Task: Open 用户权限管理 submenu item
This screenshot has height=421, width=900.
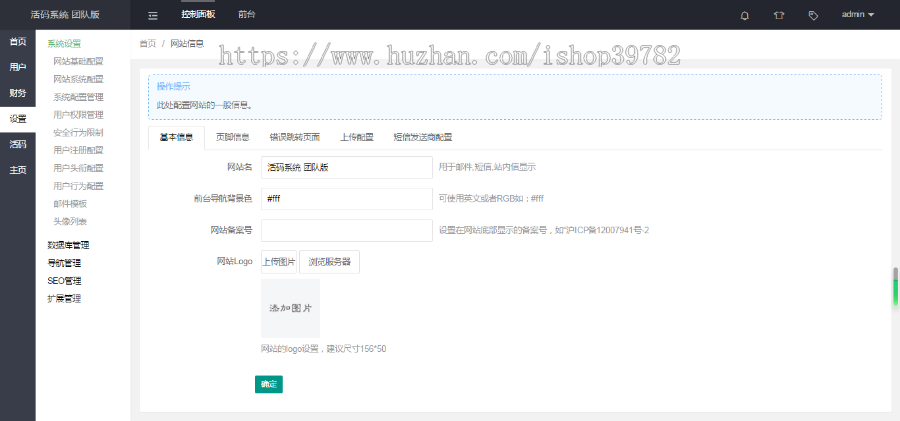Action: pos(78,115)
